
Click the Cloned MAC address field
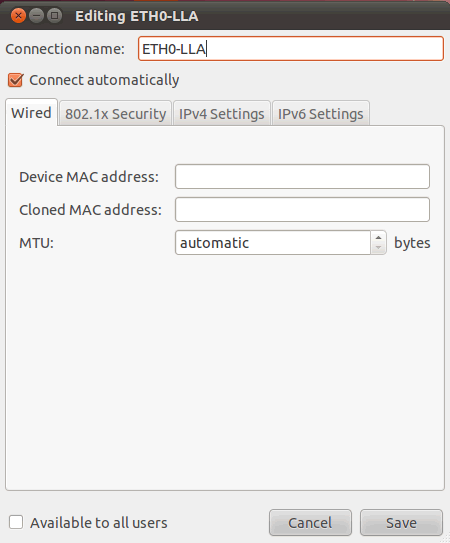(x=302, y=210)
